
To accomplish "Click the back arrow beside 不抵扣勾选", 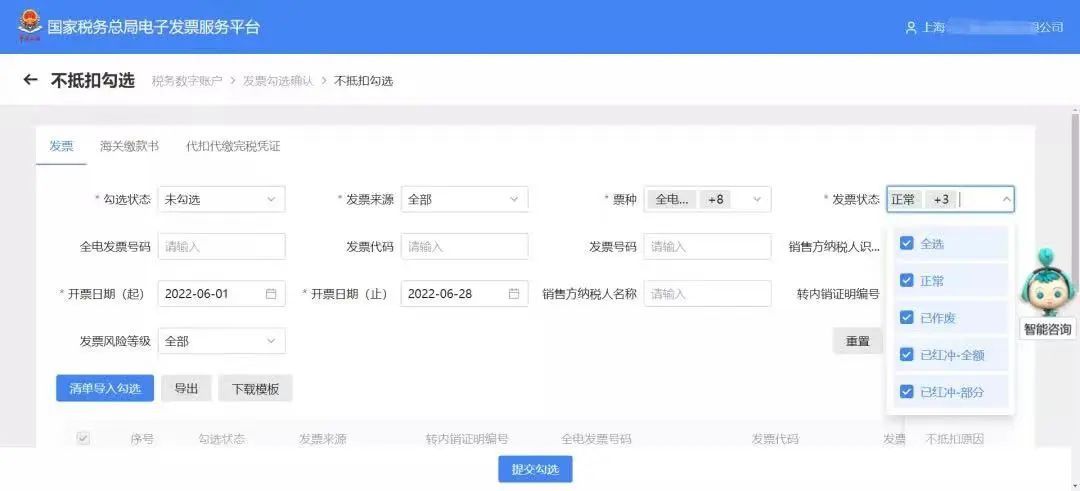I will [x=30, y=80].
